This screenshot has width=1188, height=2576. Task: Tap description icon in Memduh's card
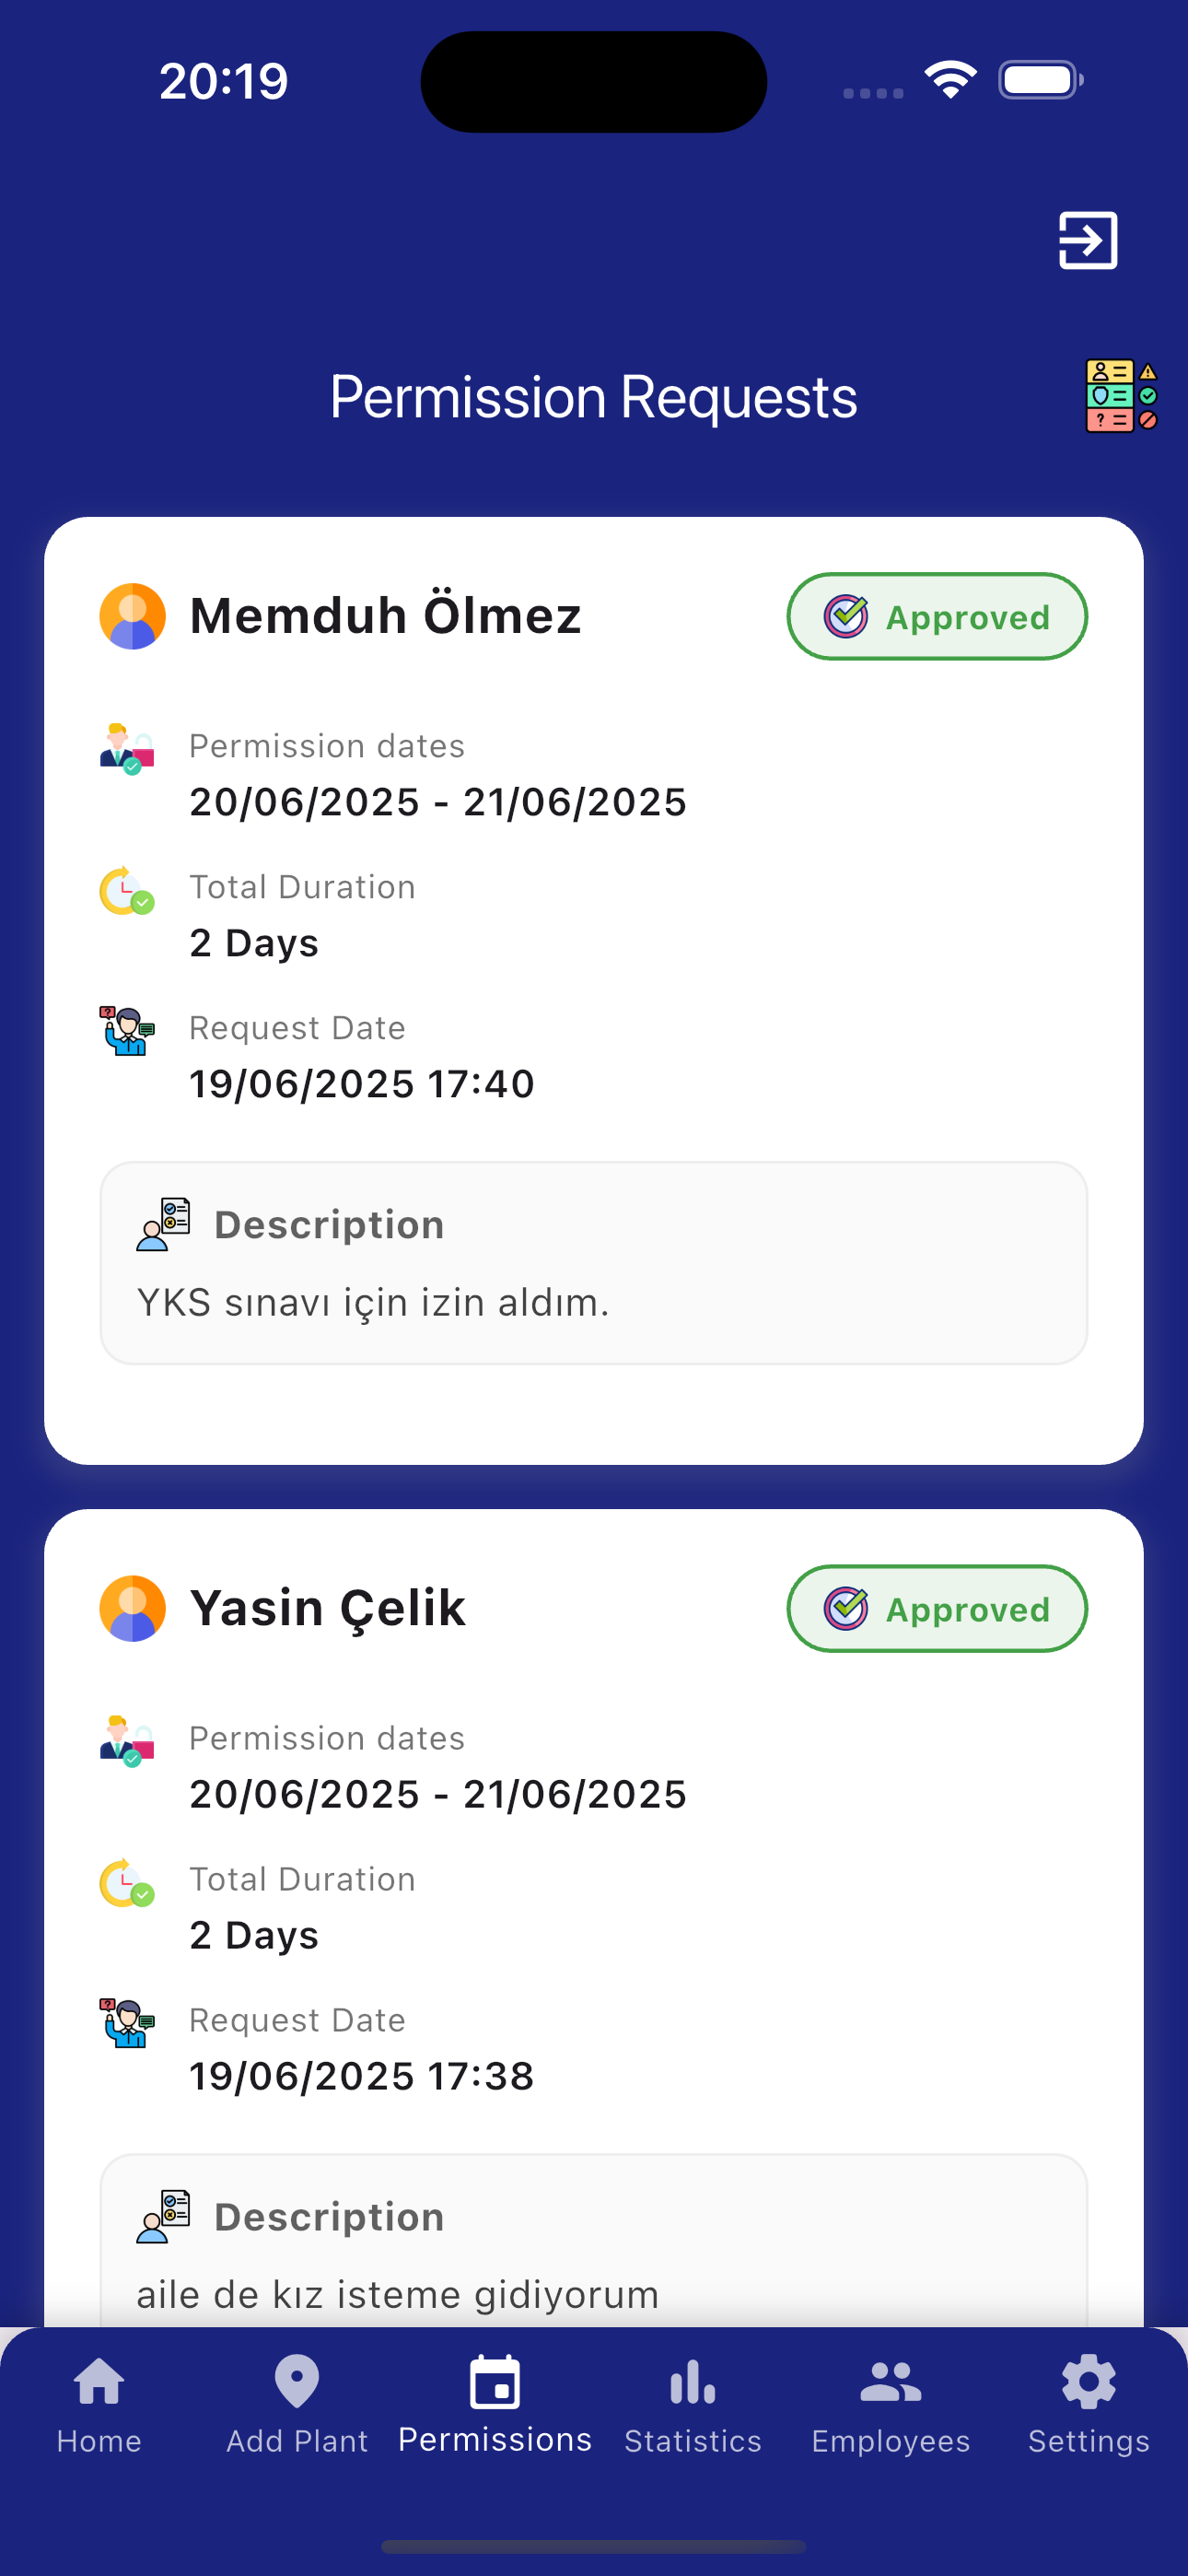click(163, 1224)
